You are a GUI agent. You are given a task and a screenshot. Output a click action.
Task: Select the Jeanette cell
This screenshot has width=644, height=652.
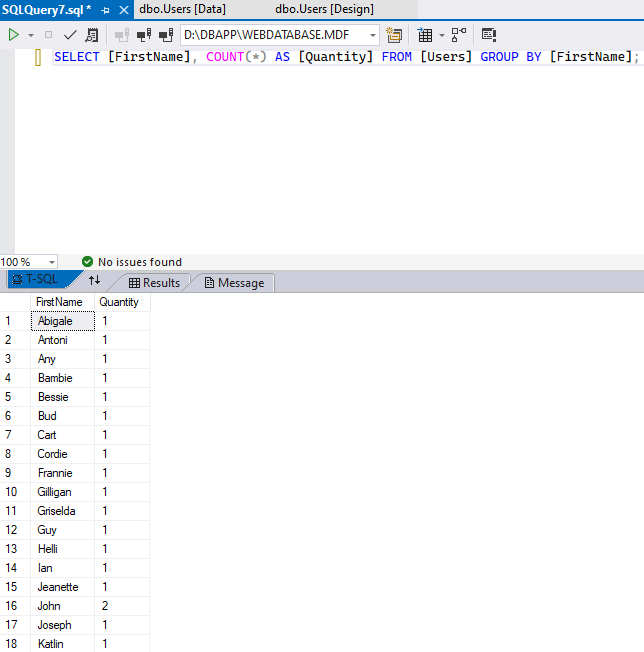[63, 587]
